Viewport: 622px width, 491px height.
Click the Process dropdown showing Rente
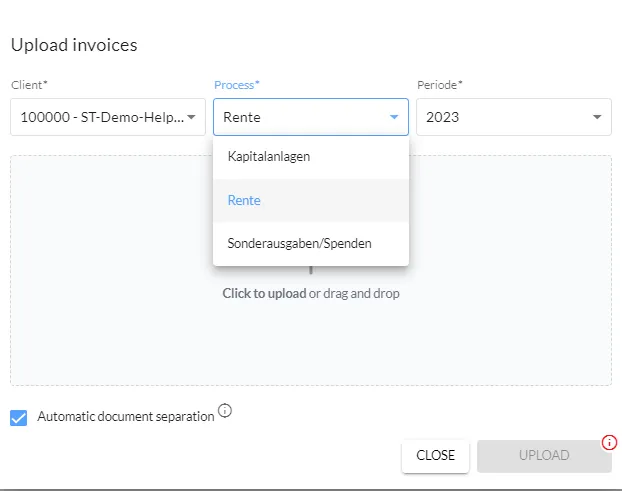click(x=311, y=117)
